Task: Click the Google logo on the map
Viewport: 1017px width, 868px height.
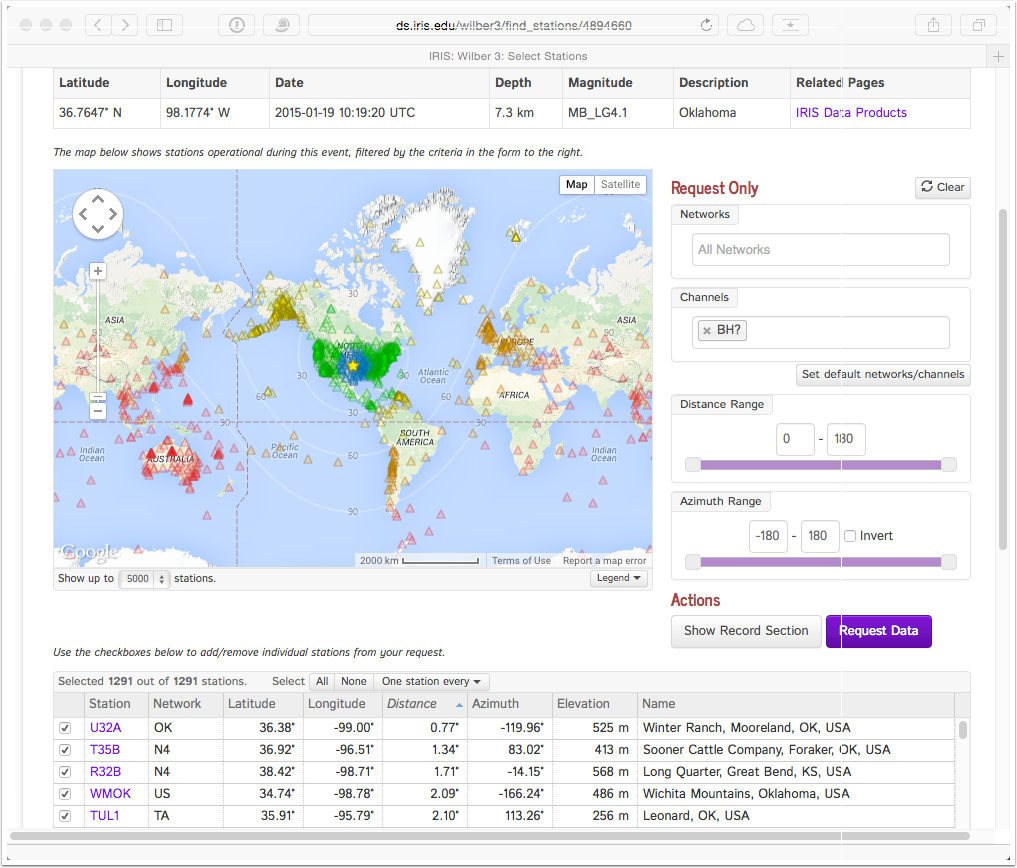Action: [x=90, y=552]
